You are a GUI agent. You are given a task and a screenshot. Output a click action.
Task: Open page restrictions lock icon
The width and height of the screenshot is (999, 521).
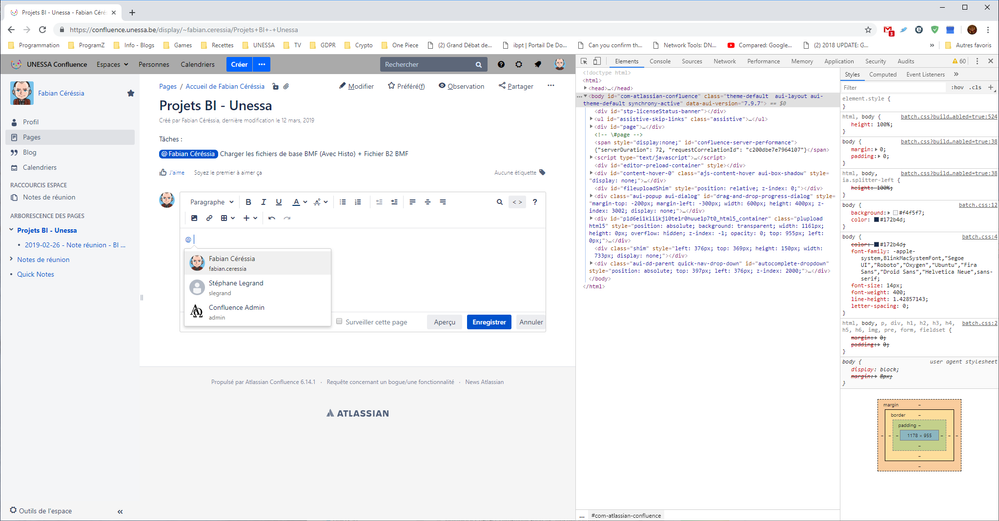pyautogui.click(x=275, y=87)
